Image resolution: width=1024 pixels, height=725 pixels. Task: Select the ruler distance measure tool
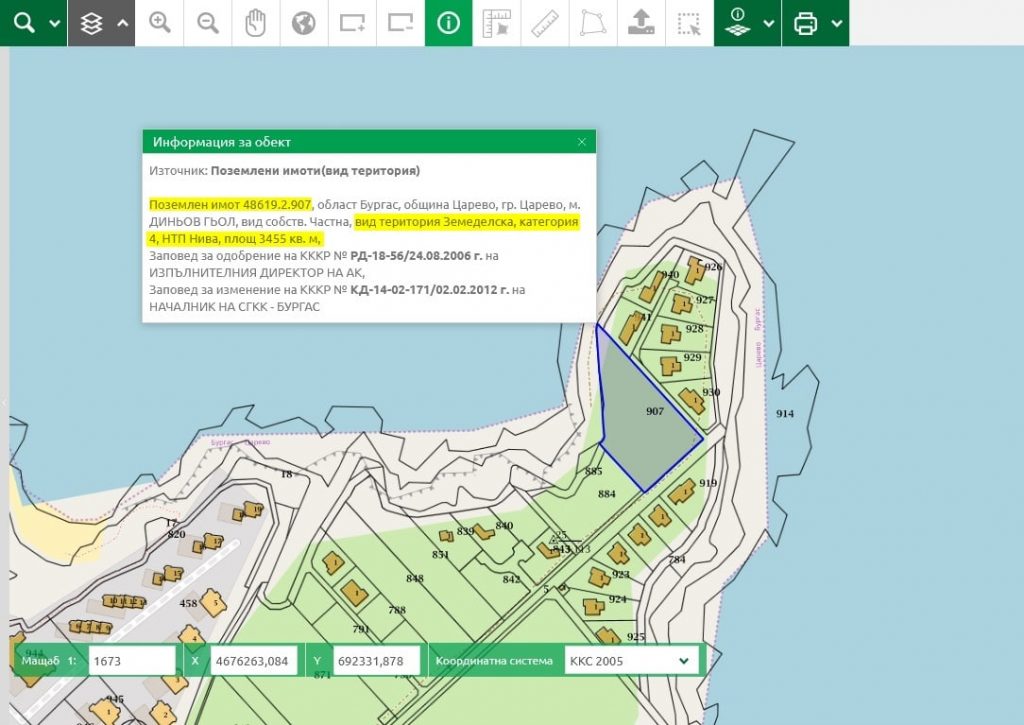pos(544,23)
